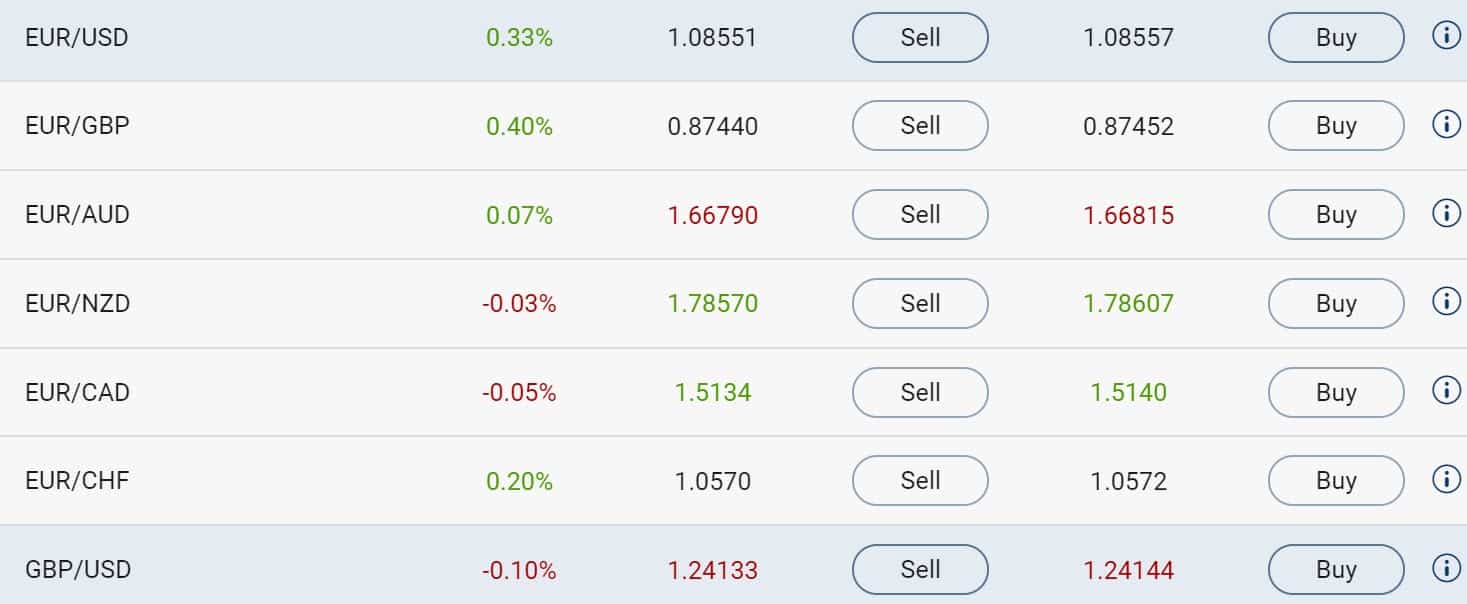Select the EUR/GBP instrument name
Viewport: 1467px width, 604px height.
[77, 126]
